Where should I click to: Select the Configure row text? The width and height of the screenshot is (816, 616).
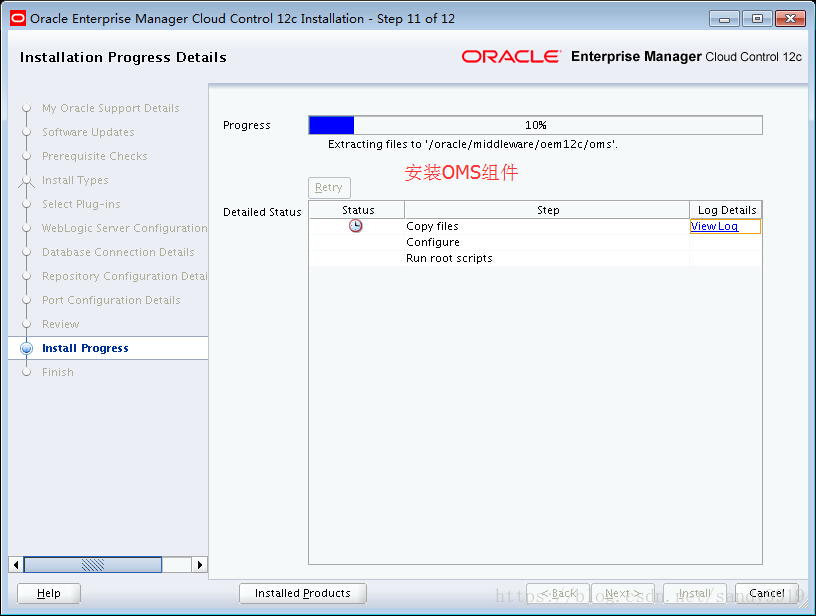(432, 242)
